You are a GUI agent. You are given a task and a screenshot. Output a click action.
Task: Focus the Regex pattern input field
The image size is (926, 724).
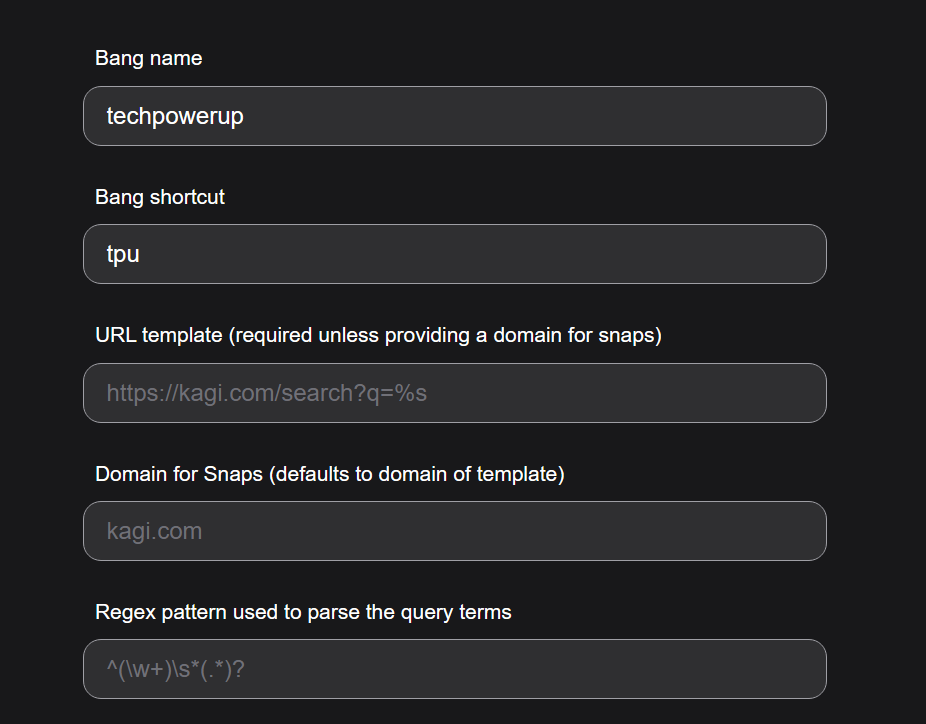coord(454,669)
